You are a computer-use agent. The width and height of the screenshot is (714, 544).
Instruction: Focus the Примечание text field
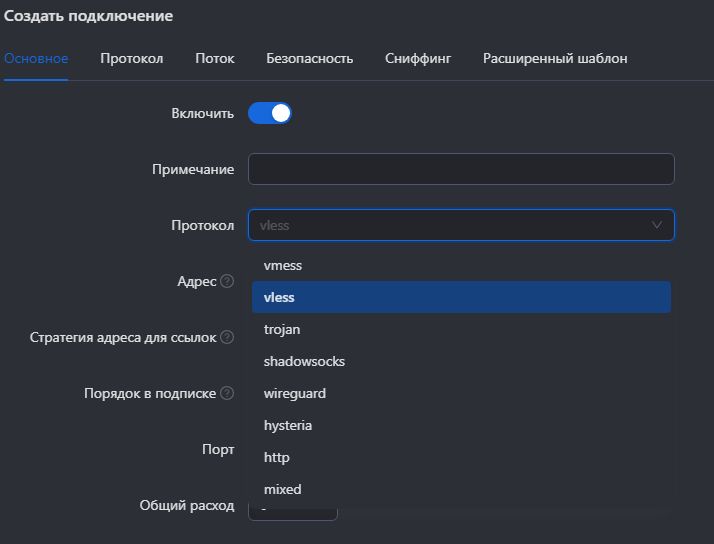coord(461,169)
